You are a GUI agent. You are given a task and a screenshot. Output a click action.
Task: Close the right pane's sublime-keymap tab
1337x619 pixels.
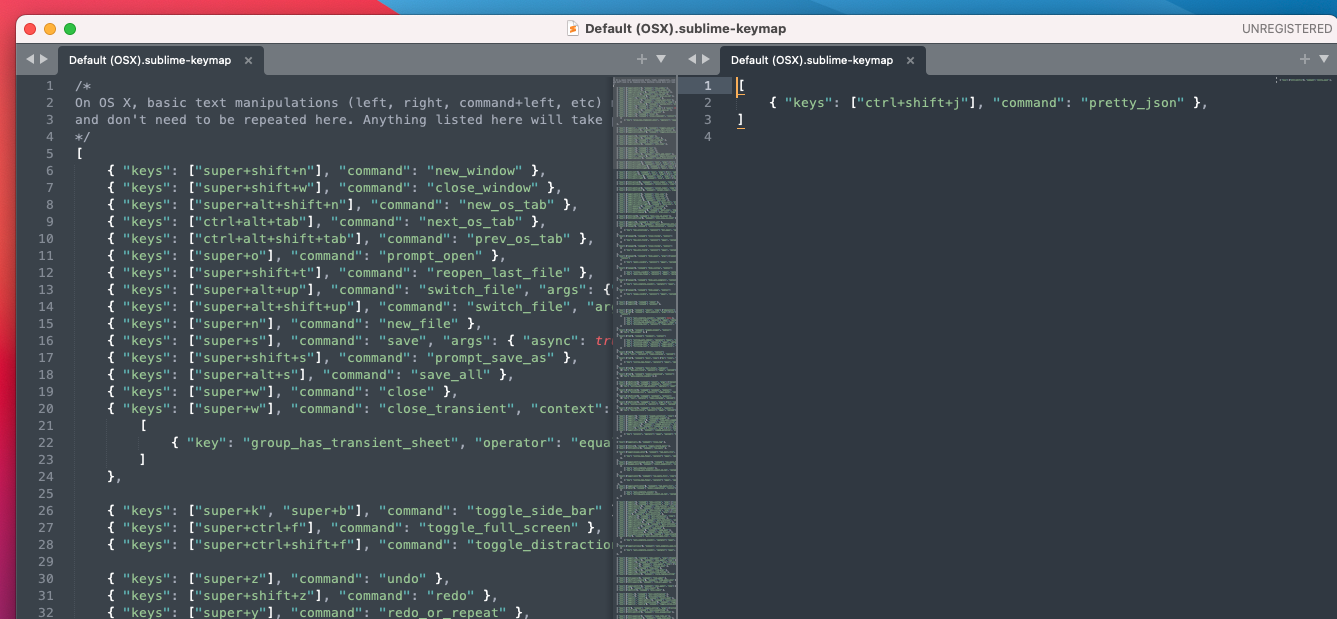910,59
